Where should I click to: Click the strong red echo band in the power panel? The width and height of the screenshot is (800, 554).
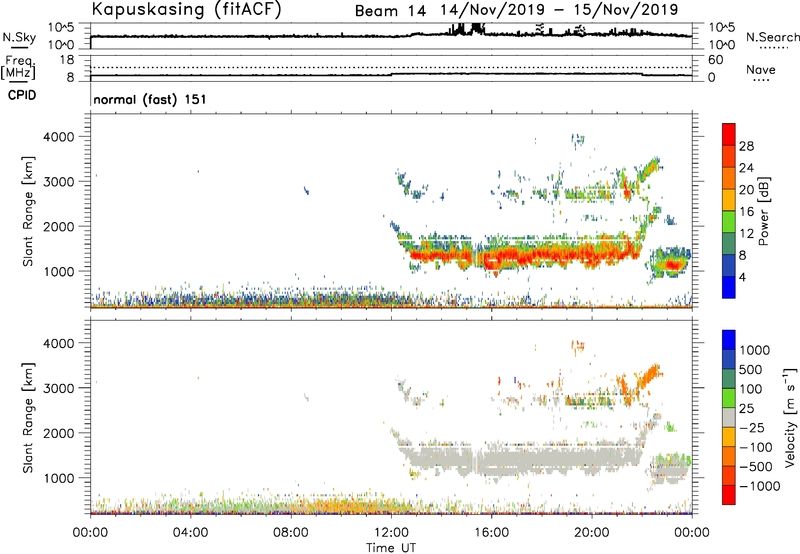526,254
